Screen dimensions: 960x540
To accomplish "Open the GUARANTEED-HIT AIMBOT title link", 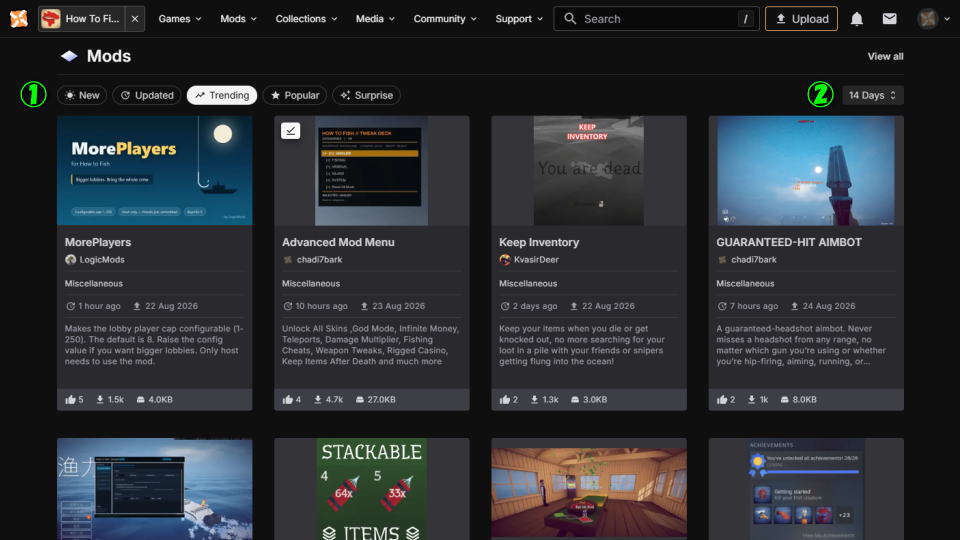I will coord(789,242).
